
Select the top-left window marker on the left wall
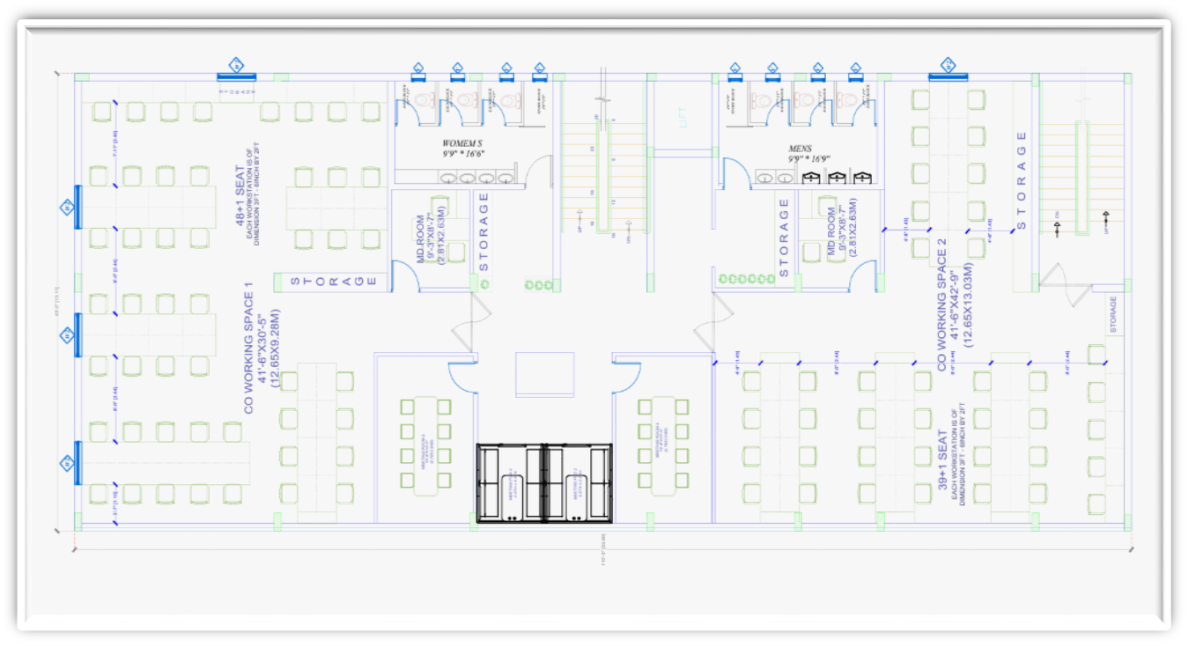(67, 208)
